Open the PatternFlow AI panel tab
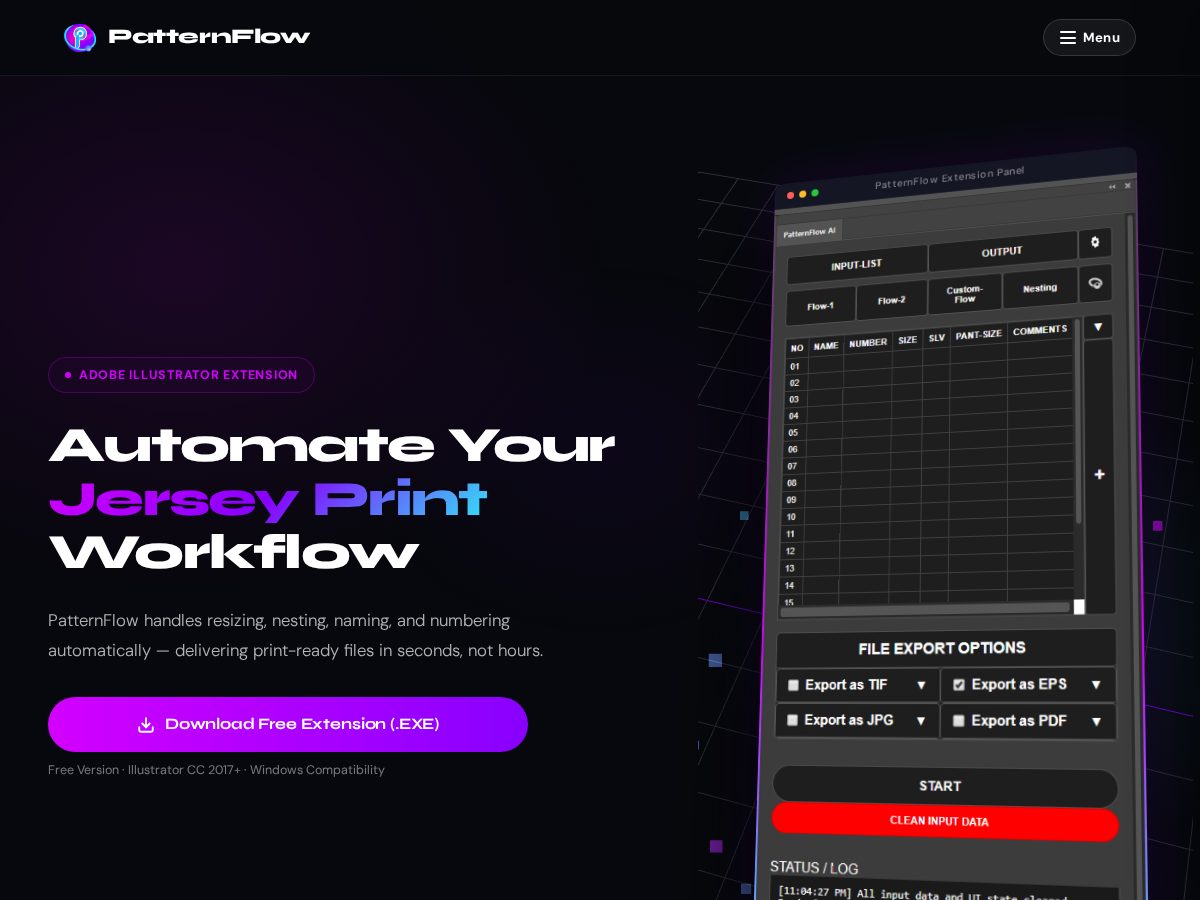The image size is (1200, 900). [x=809, y=232]
